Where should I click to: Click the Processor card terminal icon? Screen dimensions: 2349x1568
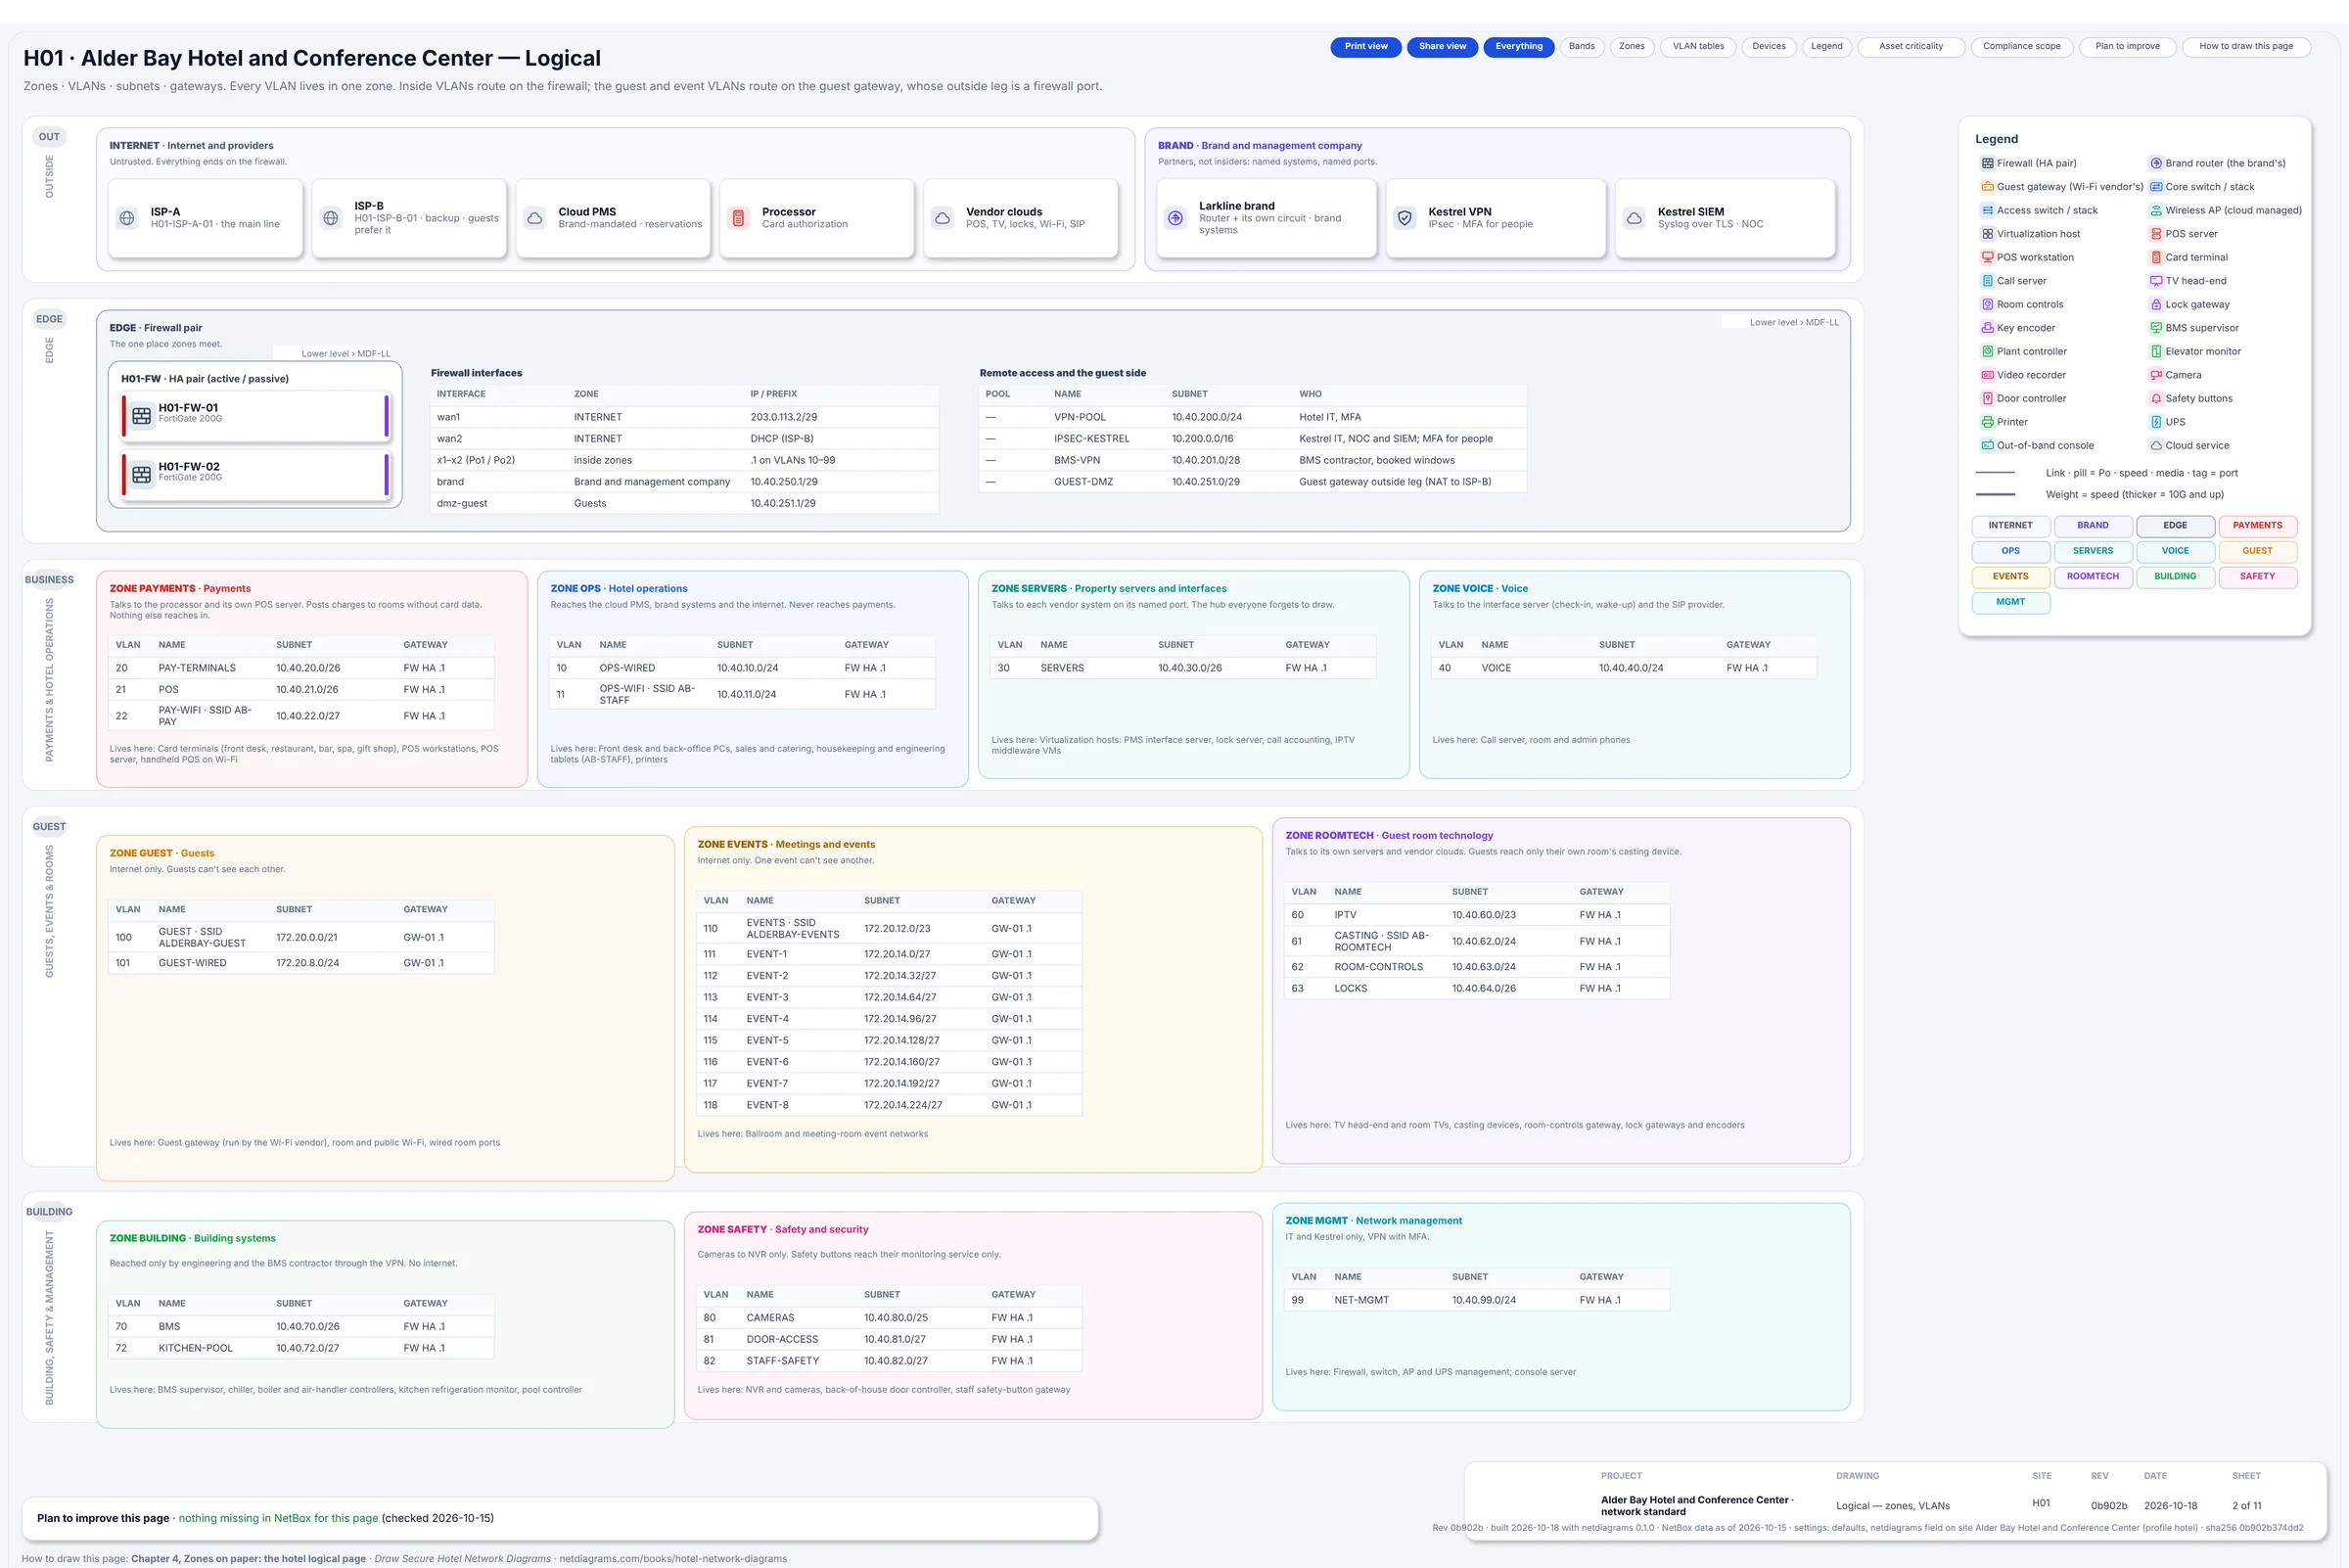coord(738,218)
